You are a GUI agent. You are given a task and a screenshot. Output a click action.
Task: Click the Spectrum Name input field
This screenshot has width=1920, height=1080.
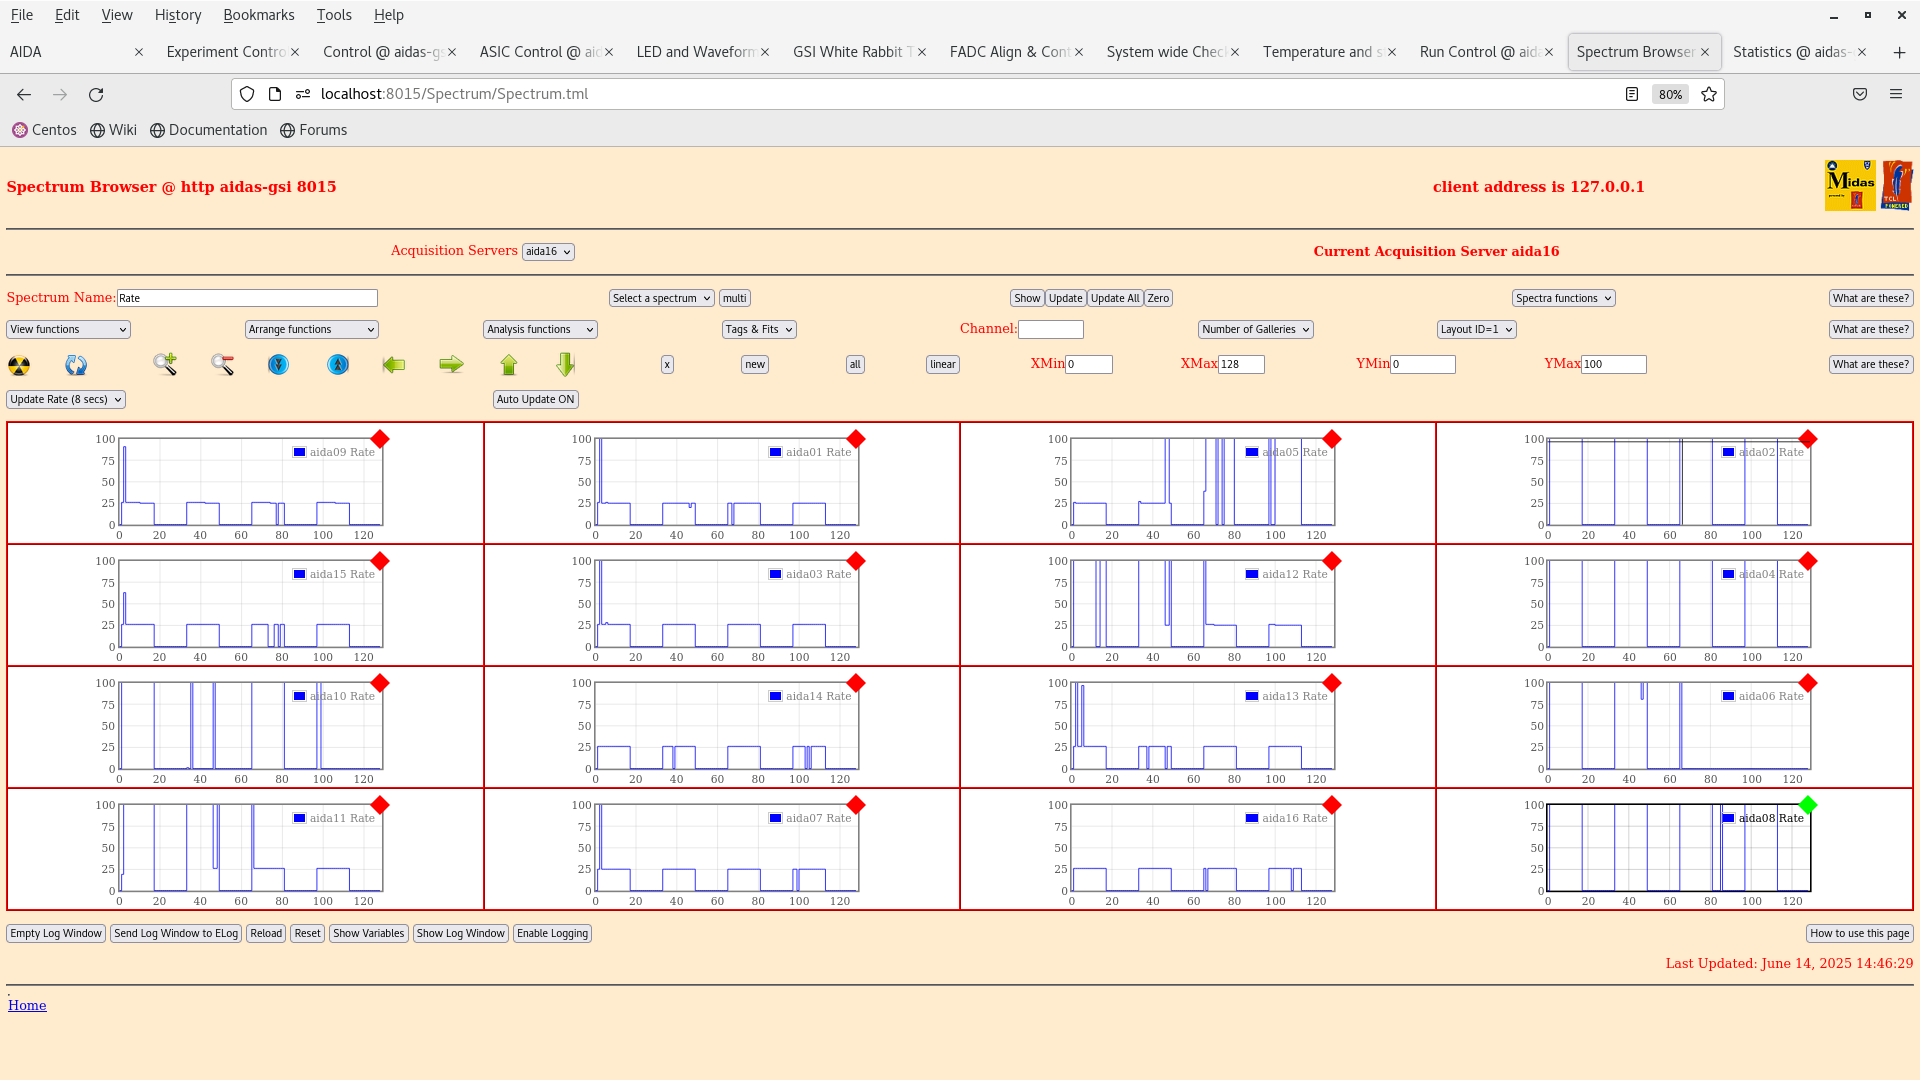tap(247, 298)
